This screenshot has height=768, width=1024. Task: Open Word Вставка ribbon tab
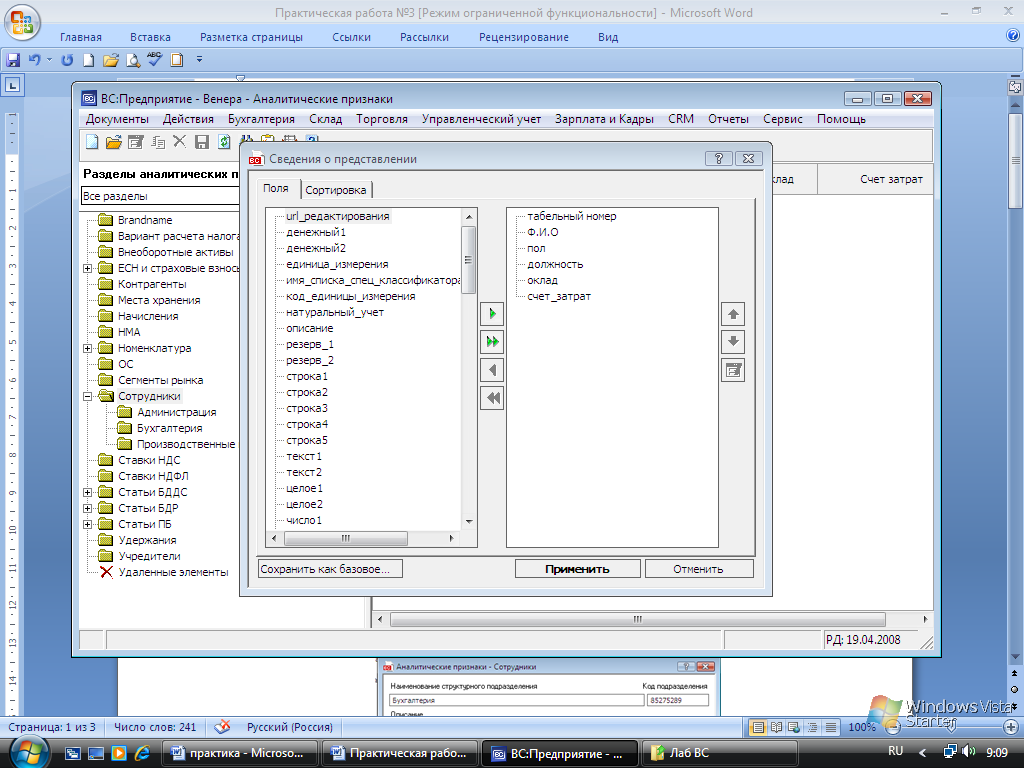(150, 37)
